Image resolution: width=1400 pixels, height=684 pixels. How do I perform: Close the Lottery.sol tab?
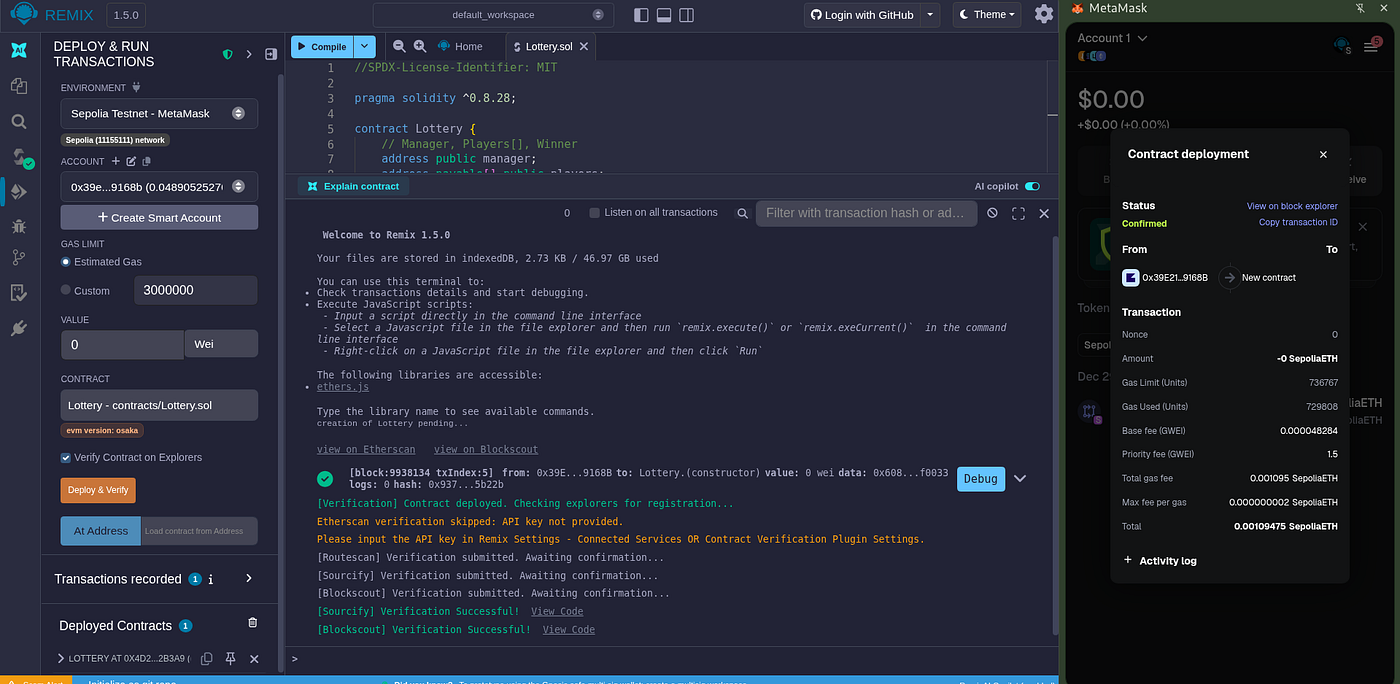[584, 46]
